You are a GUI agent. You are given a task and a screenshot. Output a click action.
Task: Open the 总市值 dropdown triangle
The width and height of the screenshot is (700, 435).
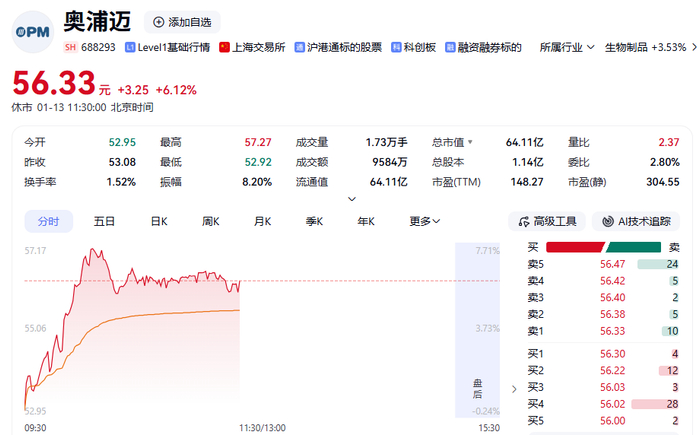point(470,142)
